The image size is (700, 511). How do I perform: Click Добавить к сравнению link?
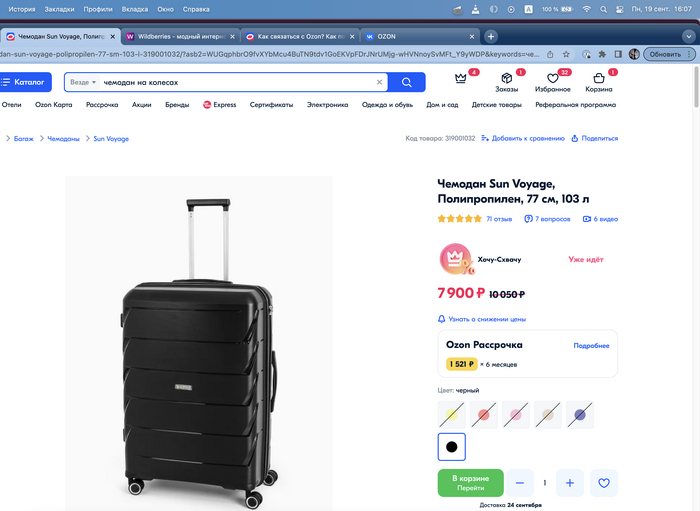tap(523, 138)
